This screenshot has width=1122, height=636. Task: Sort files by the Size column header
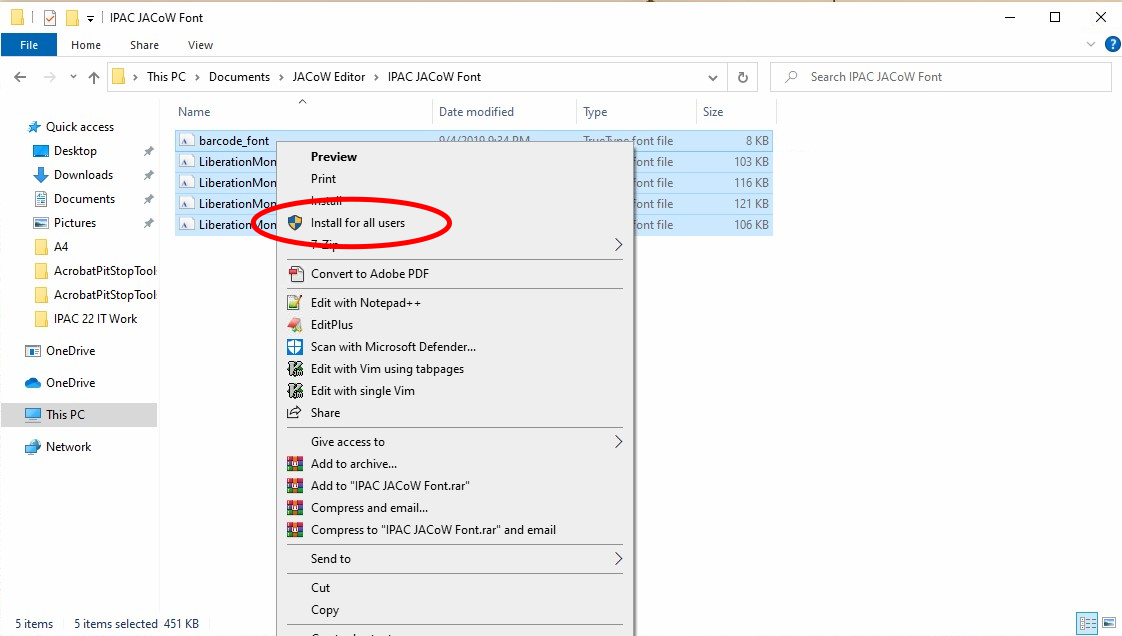point(713,112)
